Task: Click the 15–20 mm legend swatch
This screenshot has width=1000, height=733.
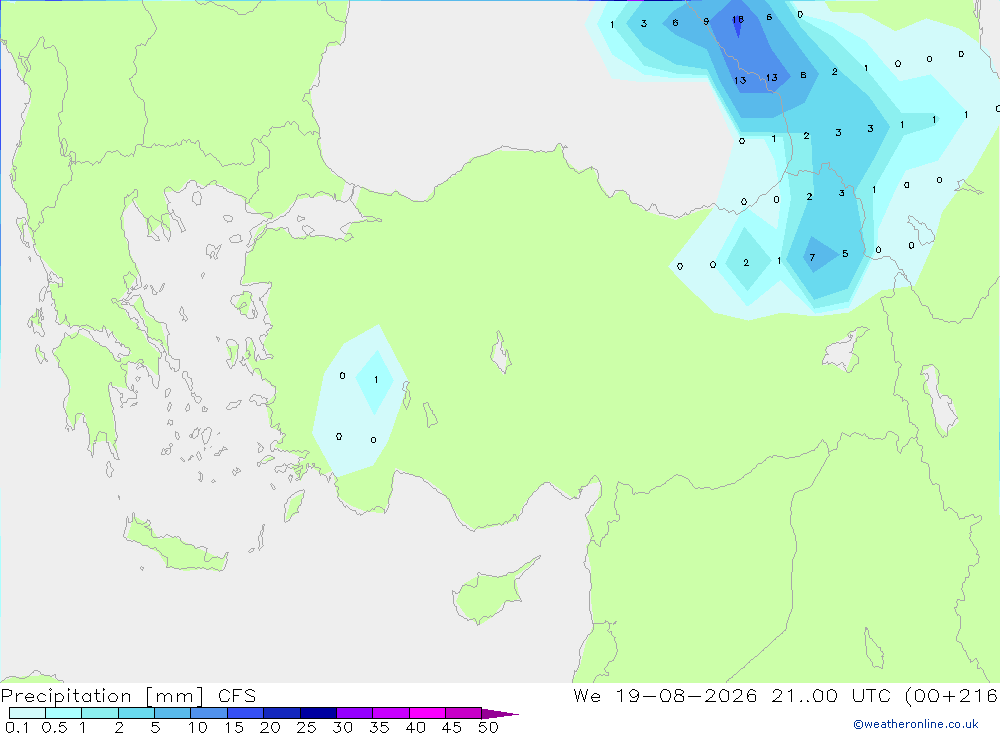Action: pos(246,713)
